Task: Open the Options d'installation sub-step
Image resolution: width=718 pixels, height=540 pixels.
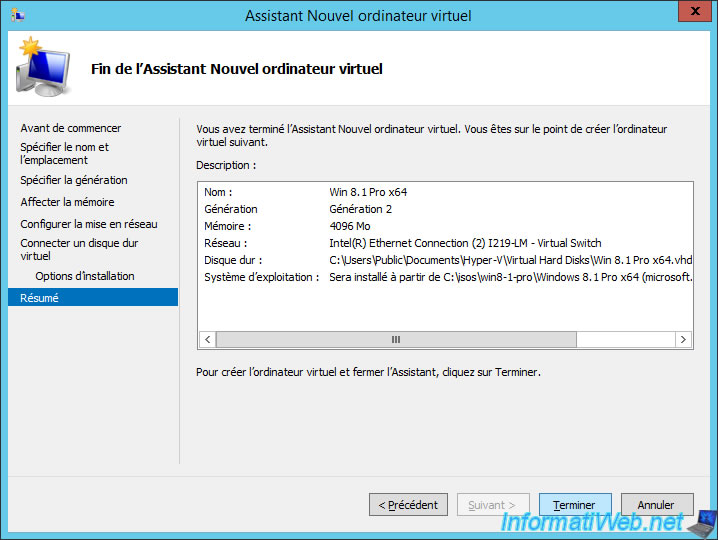Action: click(x=84, y=276)
